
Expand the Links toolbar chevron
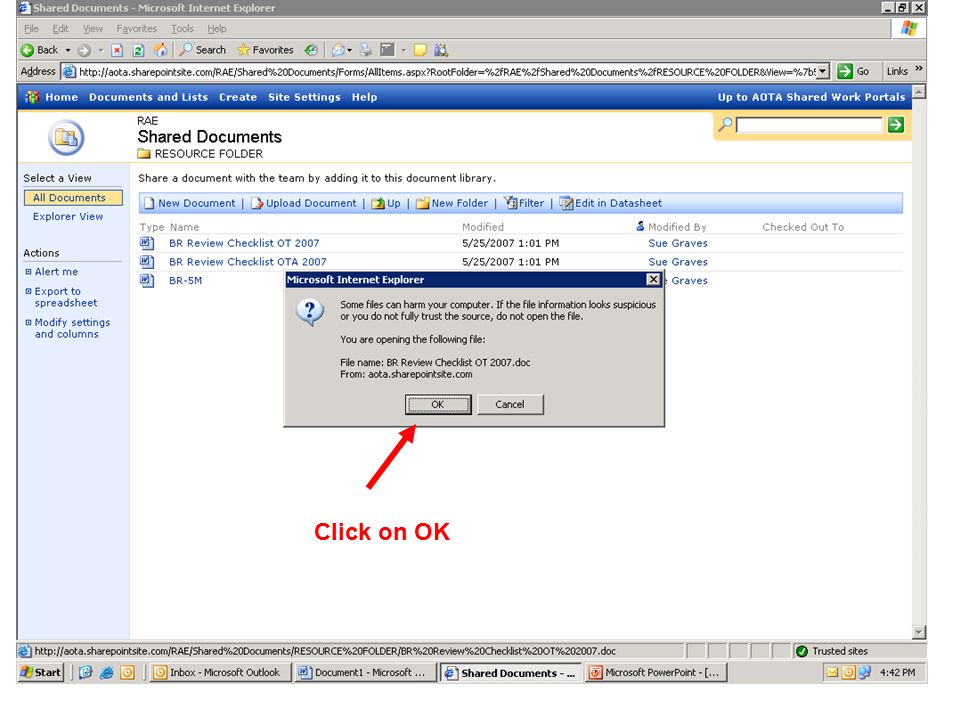tap(918, 69)
